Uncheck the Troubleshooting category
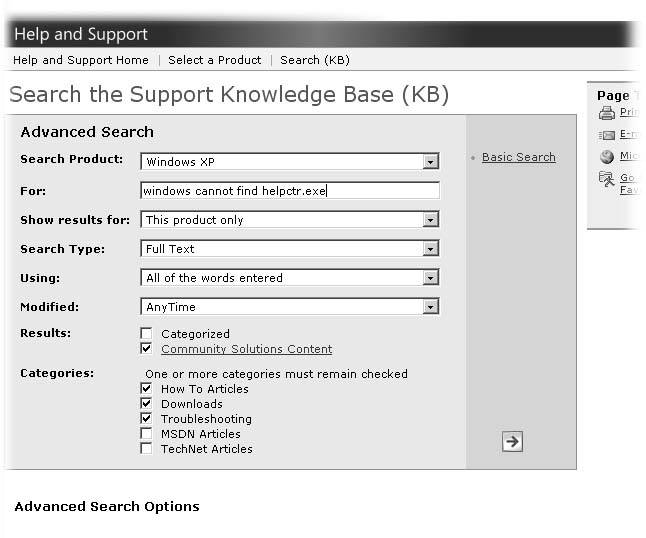646x538 pixels. click(x=147, y=419)
